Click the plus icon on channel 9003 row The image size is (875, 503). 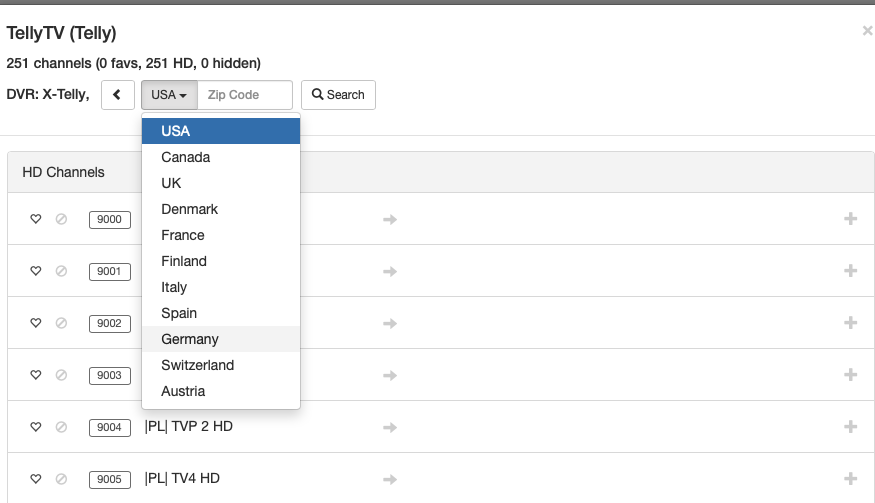coord(851,375)
